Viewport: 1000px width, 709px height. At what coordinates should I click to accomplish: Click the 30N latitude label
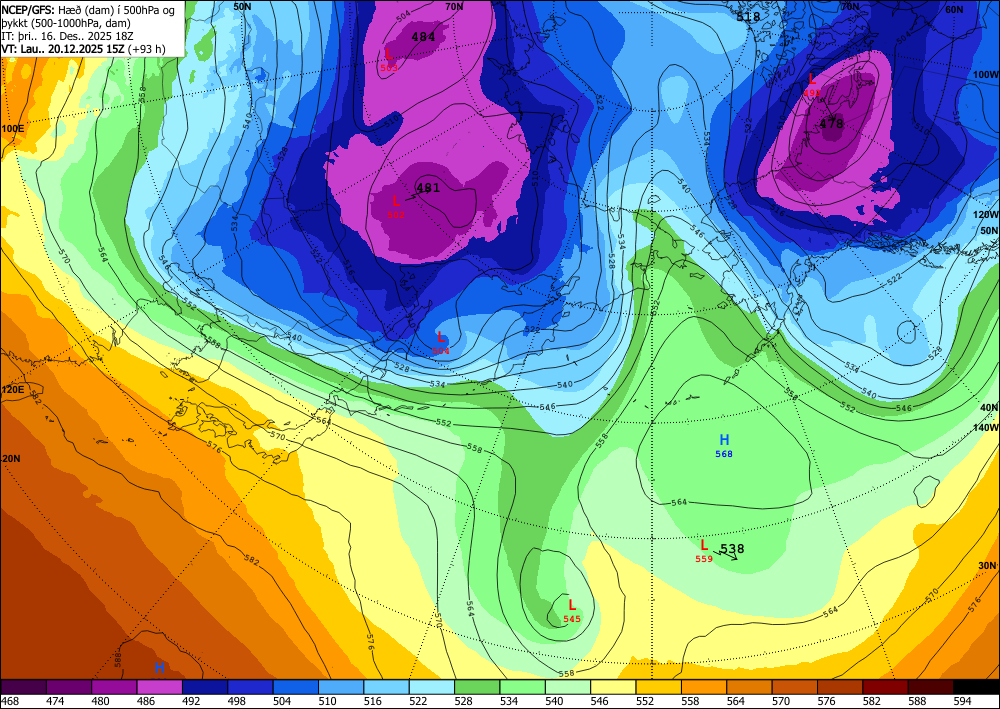point(987,566)
